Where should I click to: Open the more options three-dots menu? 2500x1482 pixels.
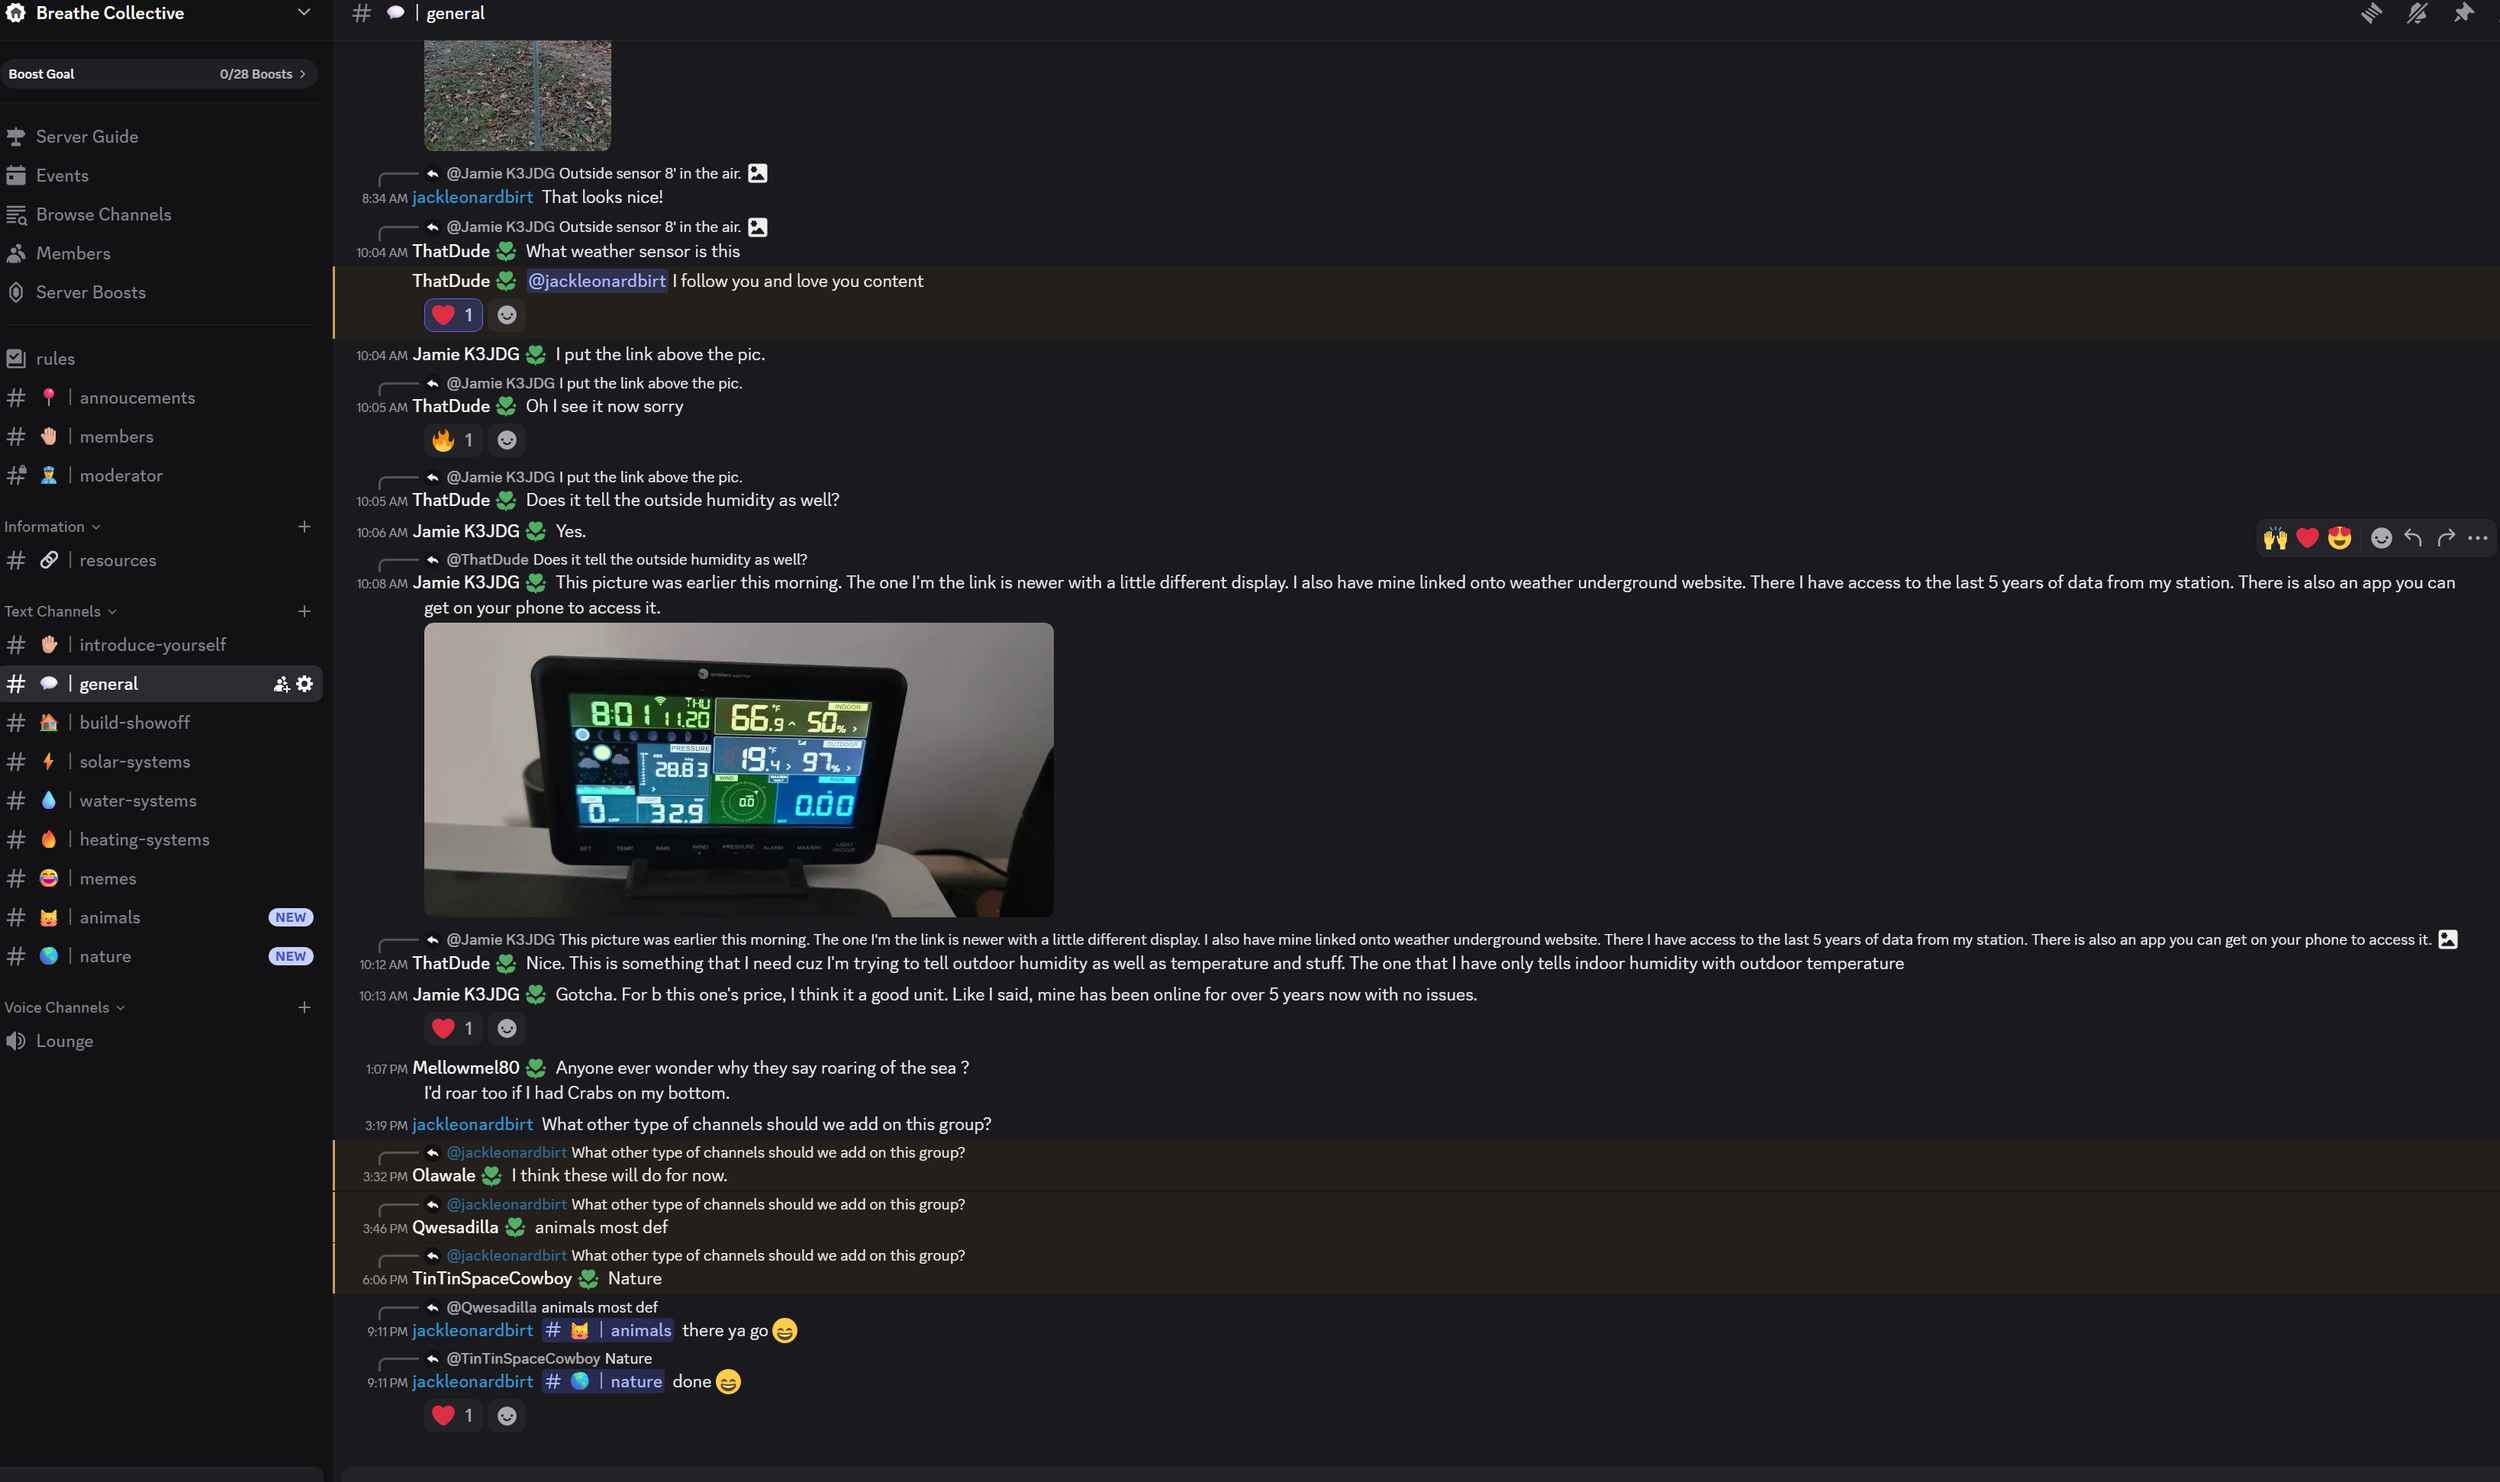pyautogui.click(x=2478, y=538)
